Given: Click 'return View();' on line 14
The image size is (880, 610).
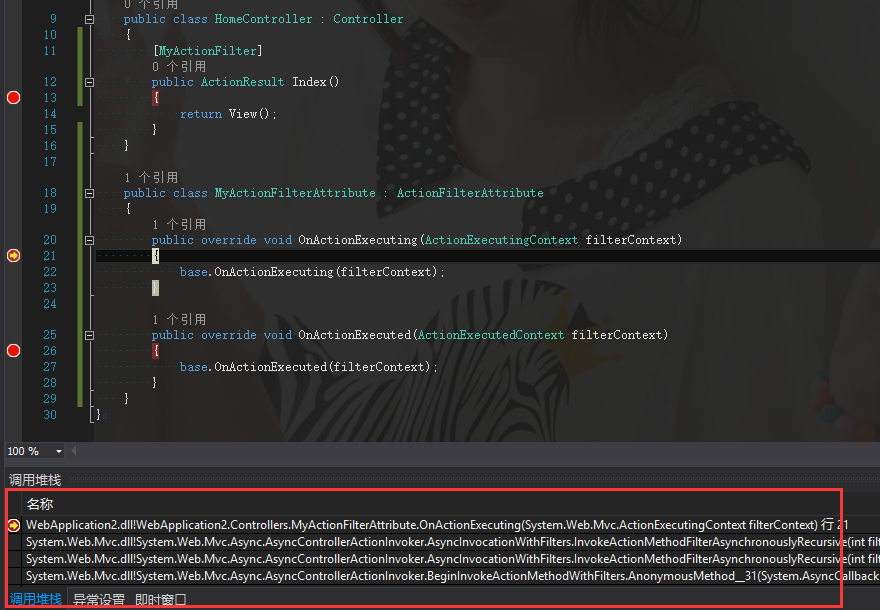Looking at the screenshot, I should point(228,114).
